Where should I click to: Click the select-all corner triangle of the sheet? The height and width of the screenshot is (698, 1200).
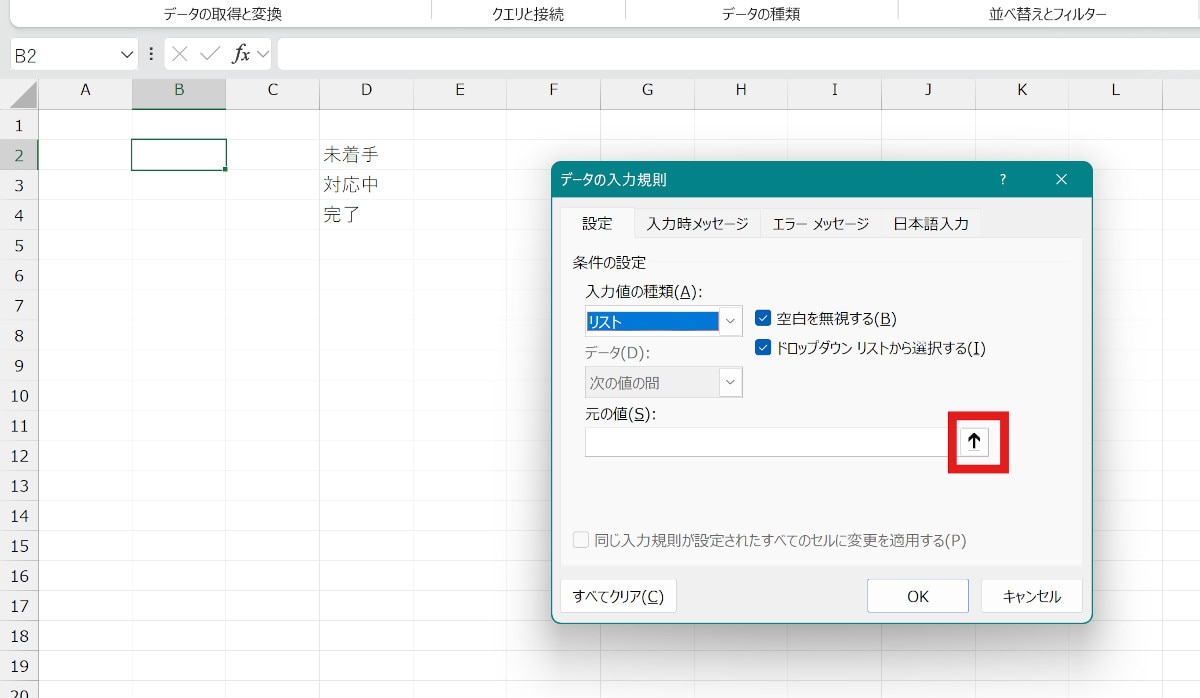pyautogui.click(x=22, y=94)
